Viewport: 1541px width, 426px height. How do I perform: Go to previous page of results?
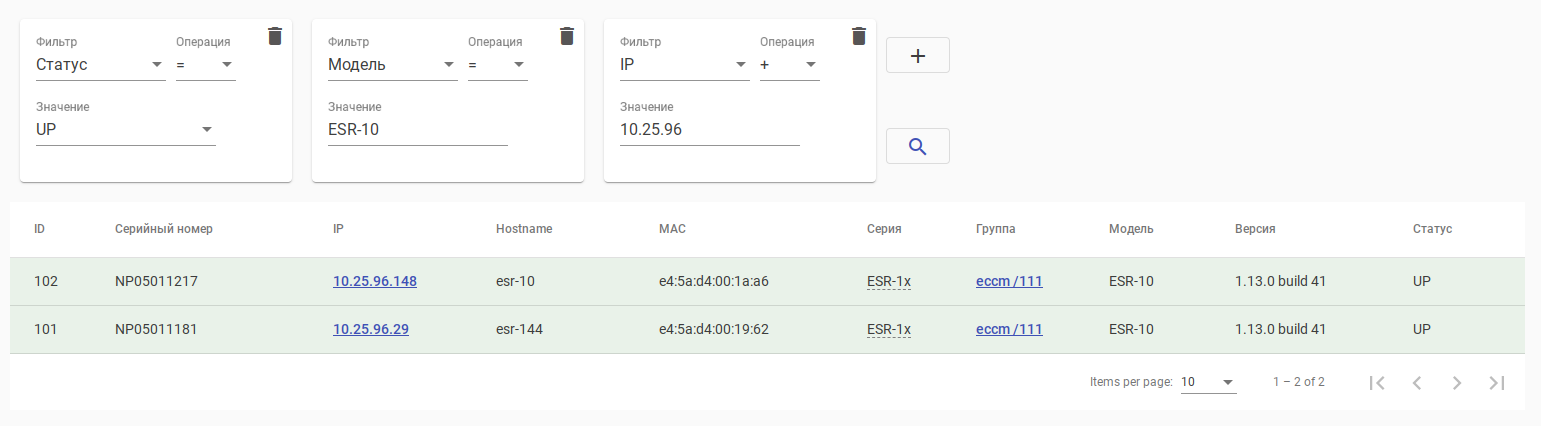pyautogui.click(x=1417, y=382)
